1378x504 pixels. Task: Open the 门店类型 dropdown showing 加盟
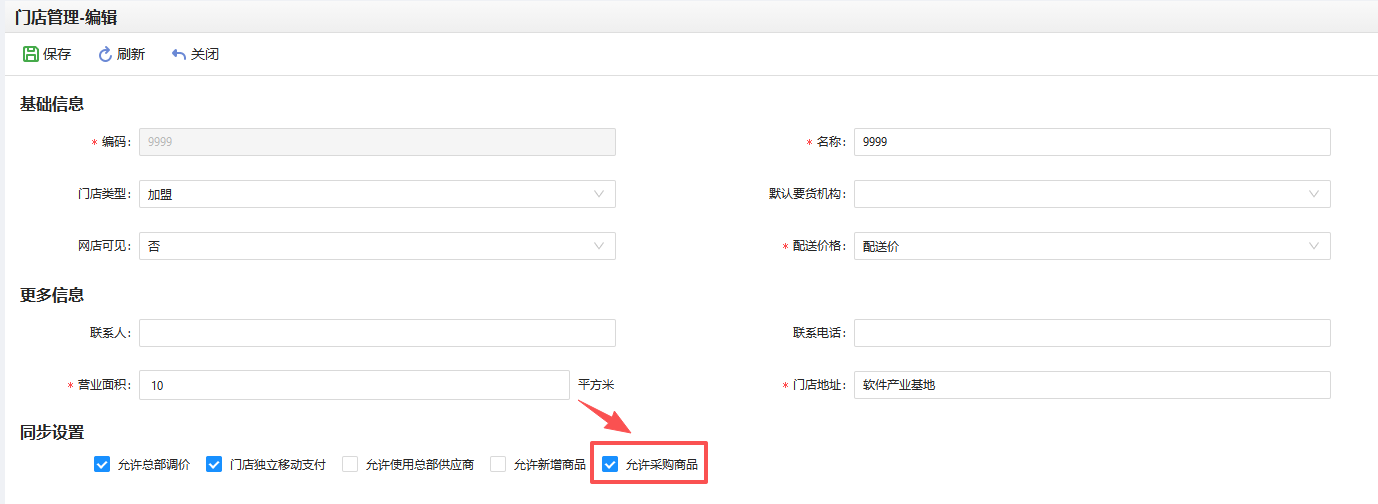pos(377,194)
